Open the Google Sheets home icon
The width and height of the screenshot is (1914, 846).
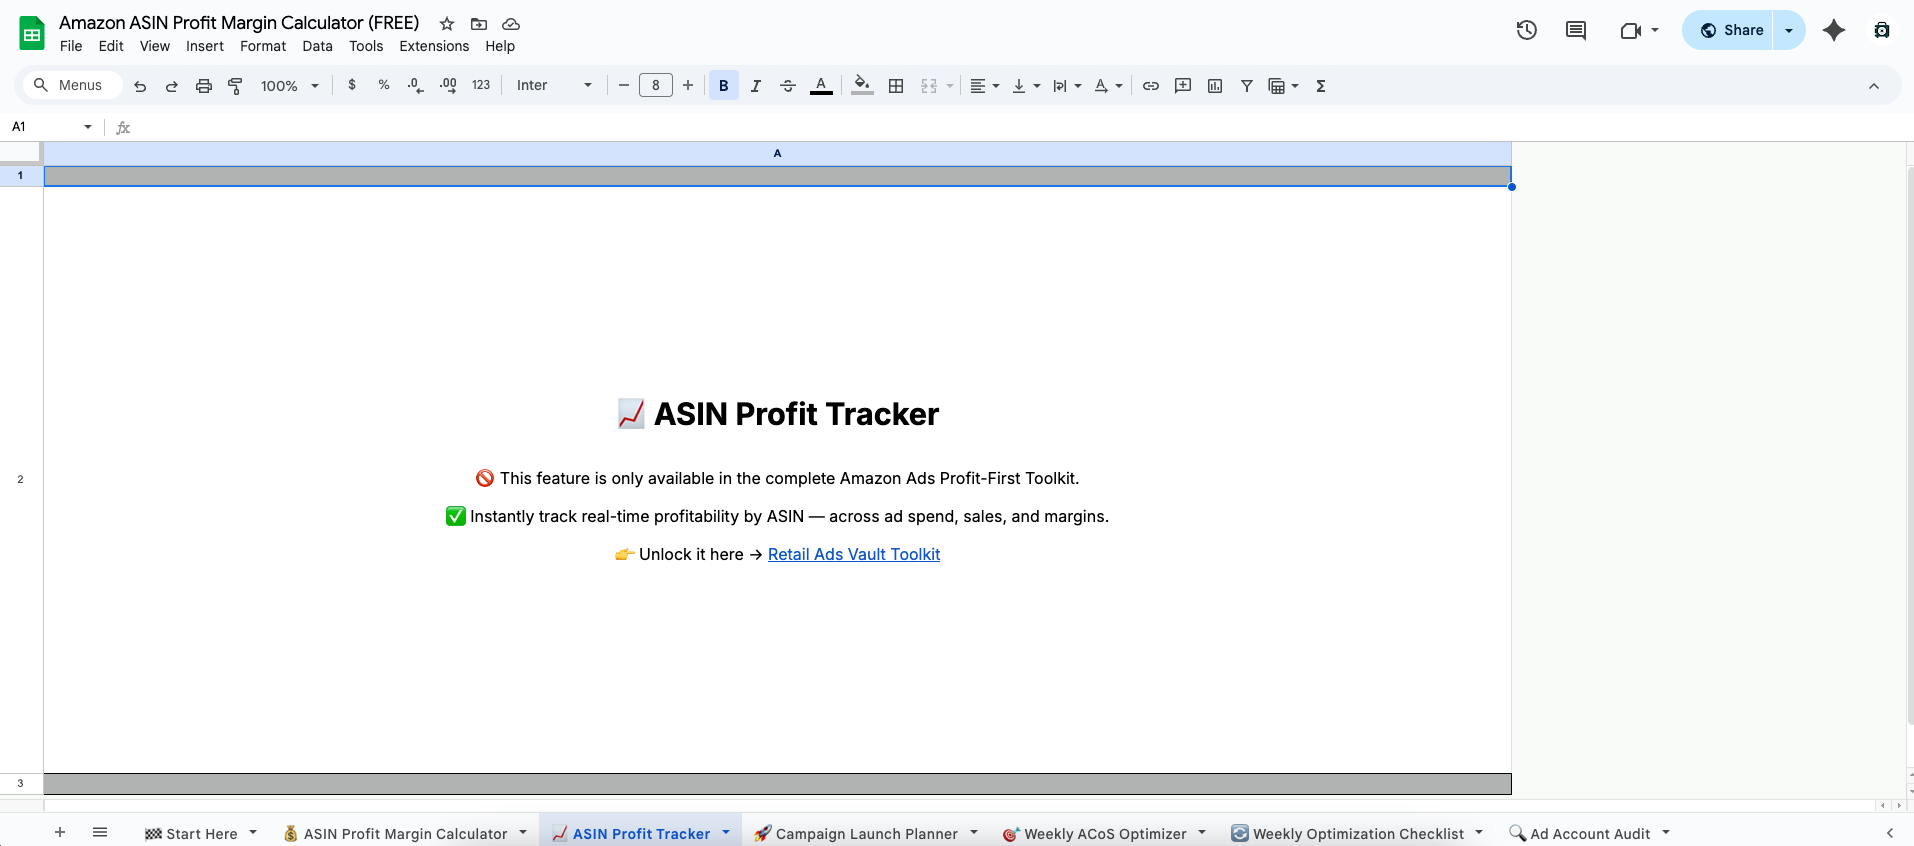pos(32,33)
